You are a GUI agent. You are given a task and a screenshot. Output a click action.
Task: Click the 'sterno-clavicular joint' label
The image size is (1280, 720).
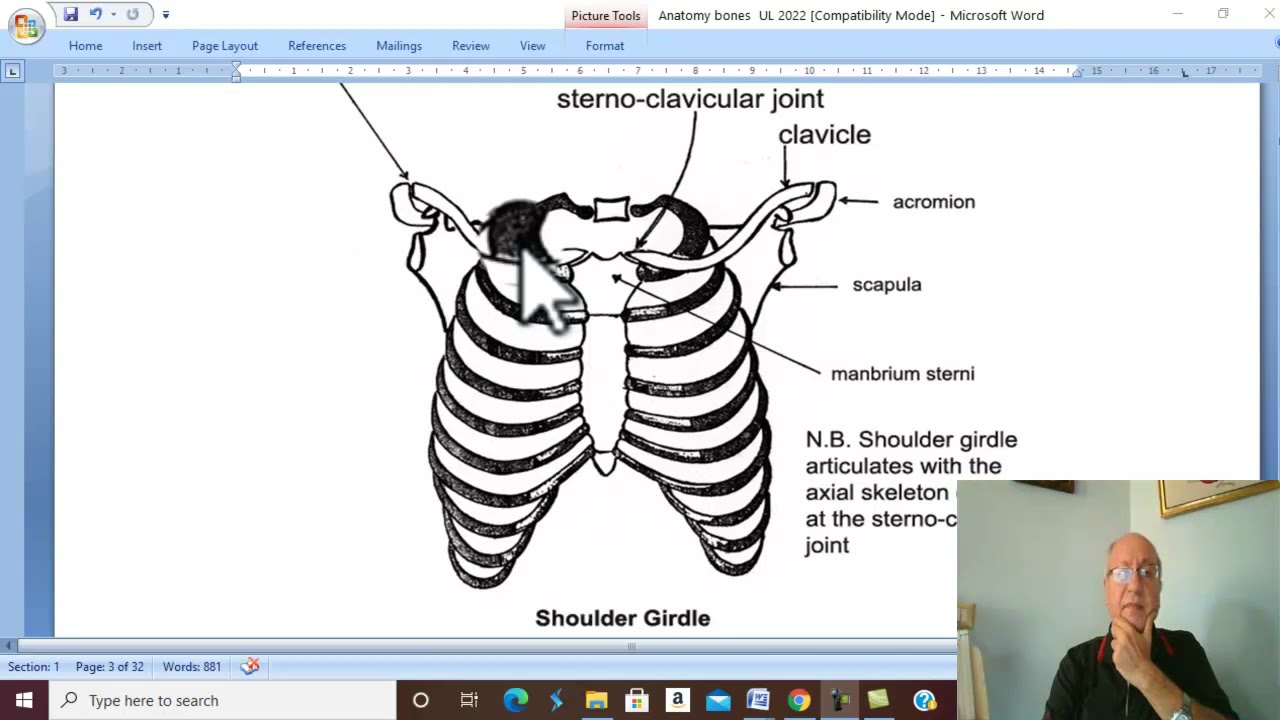(x=690, y=99)
